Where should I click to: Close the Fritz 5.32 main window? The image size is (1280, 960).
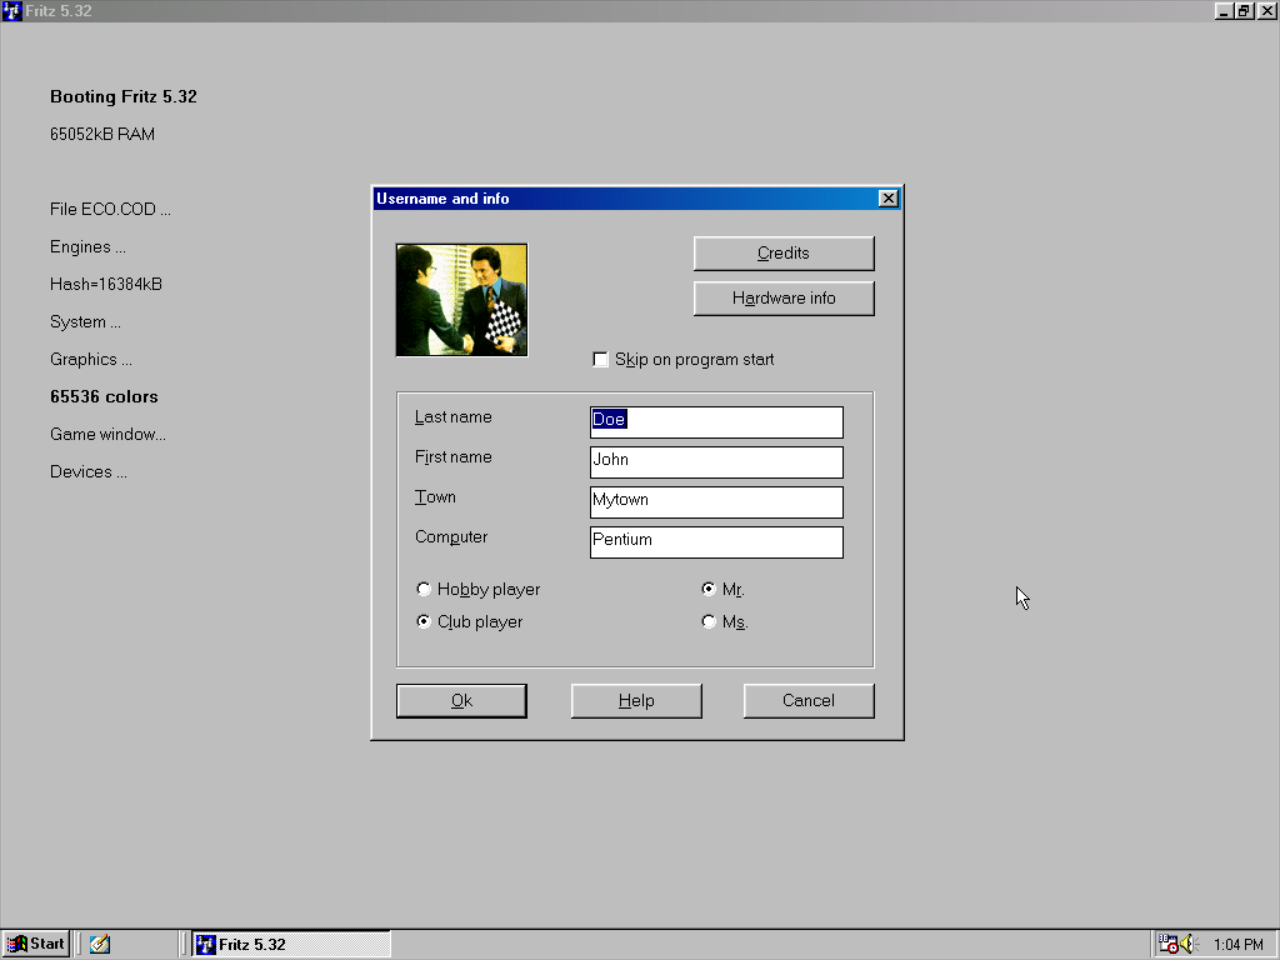click(1266, 11)
